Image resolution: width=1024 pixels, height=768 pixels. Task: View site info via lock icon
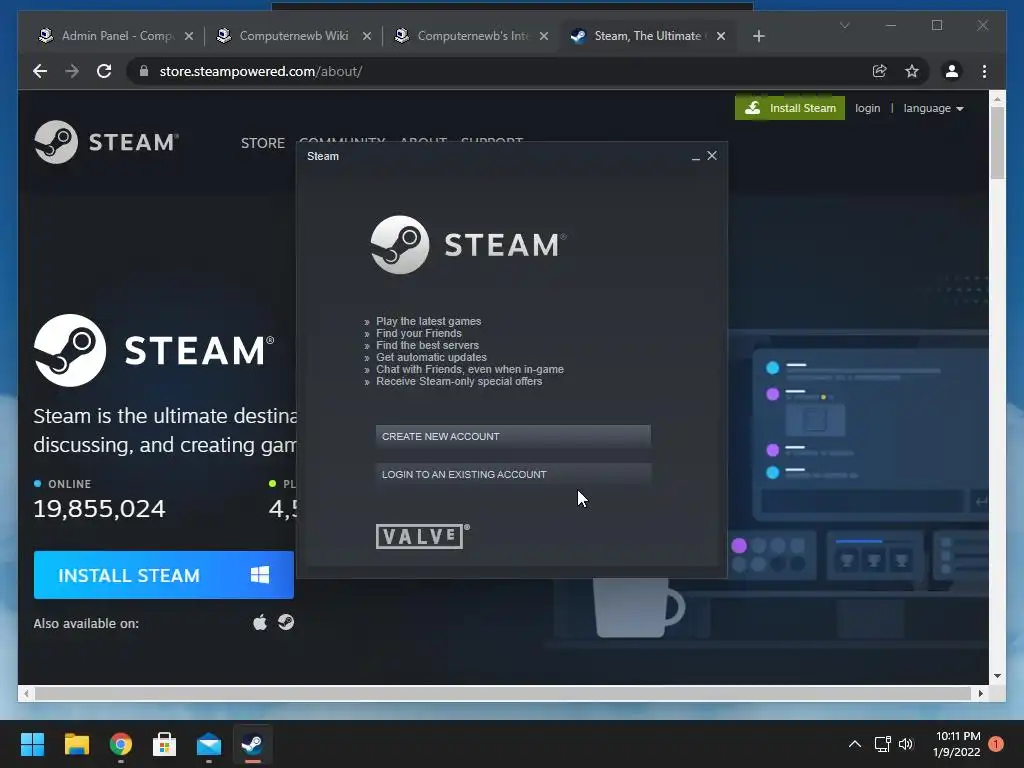[144, 71]
